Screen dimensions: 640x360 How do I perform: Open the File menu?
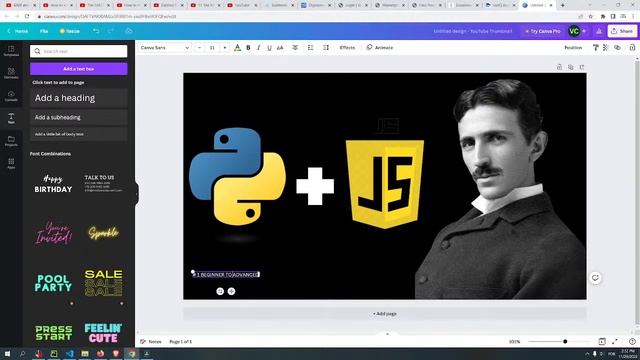coord(44,31)
